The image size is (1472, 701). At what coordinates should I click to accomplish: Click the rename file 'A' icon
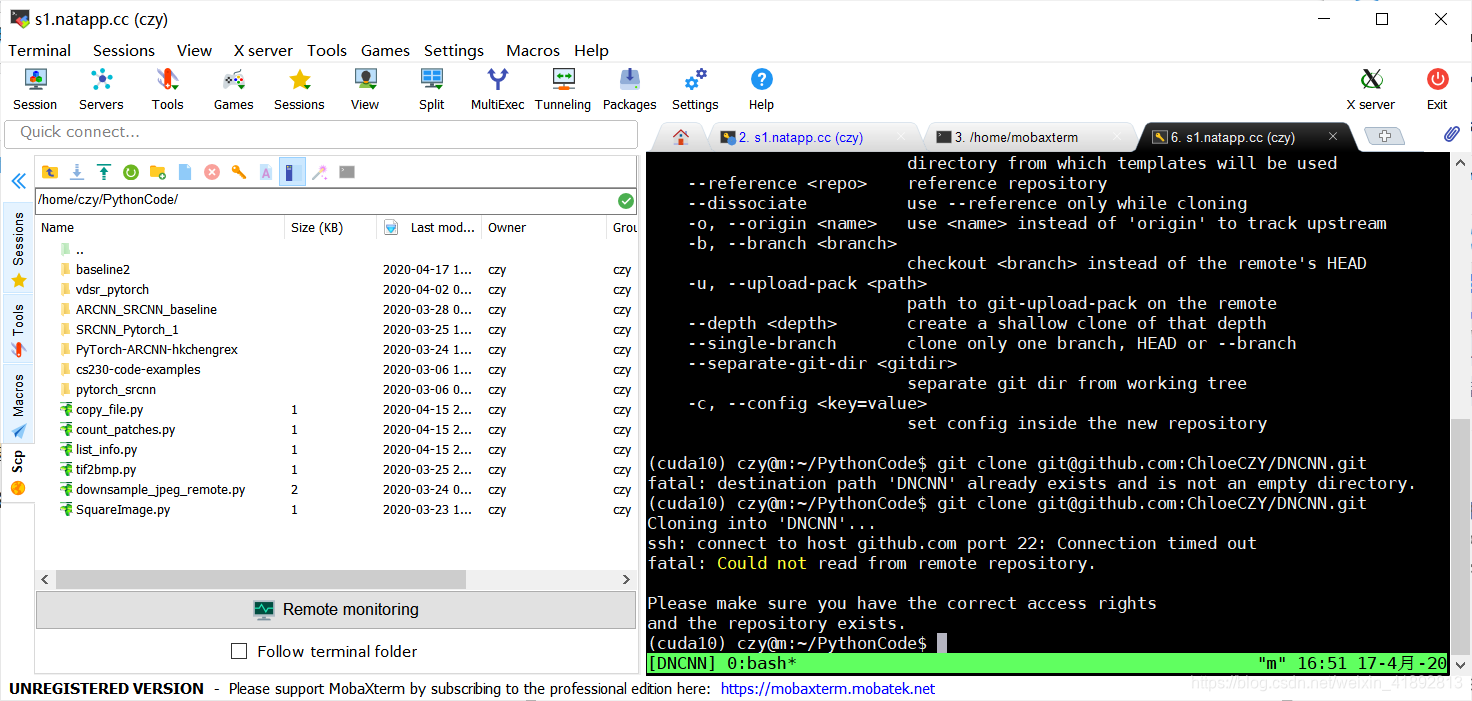(266, 172)
